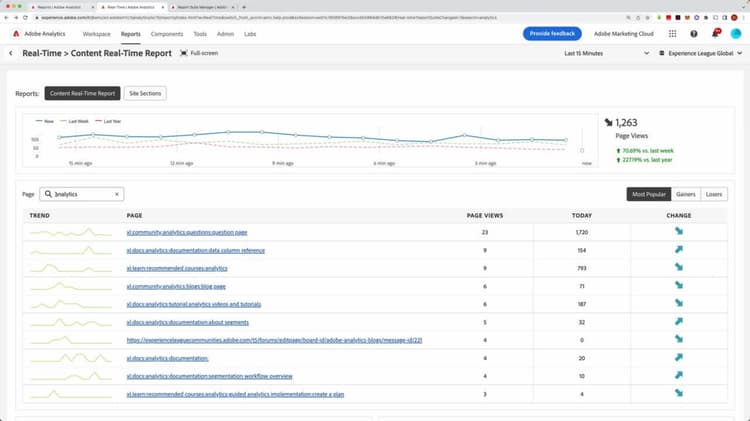The height and width of the screenshot is (421, 750).
Task: Select the Content Real-Time Report tab
Action: 82,93
